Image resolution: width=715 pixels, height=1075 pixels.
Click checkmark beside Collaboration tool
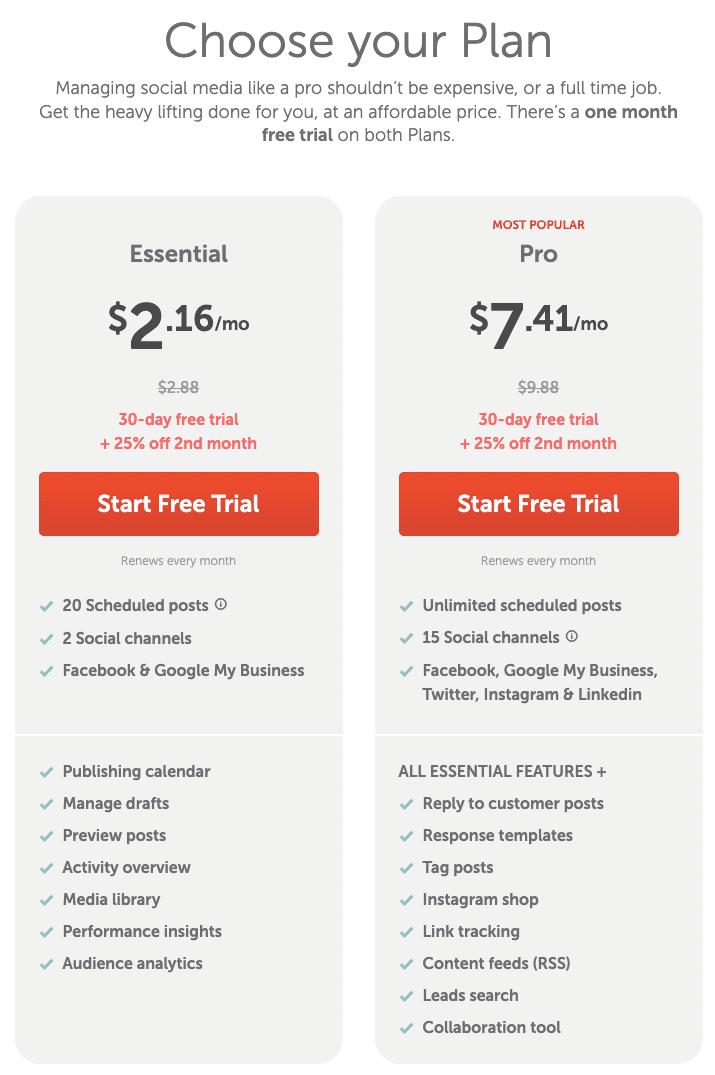407,1028
